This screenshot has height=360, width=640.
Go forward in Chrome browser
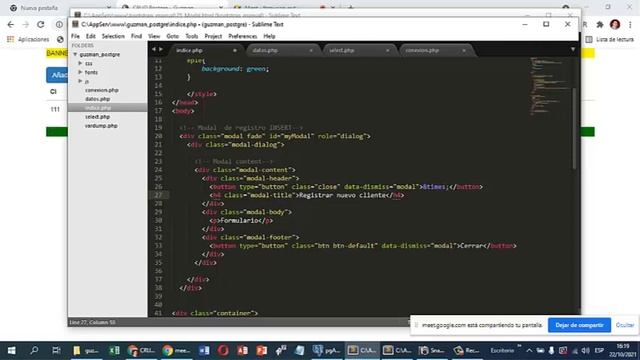(26, 24)
